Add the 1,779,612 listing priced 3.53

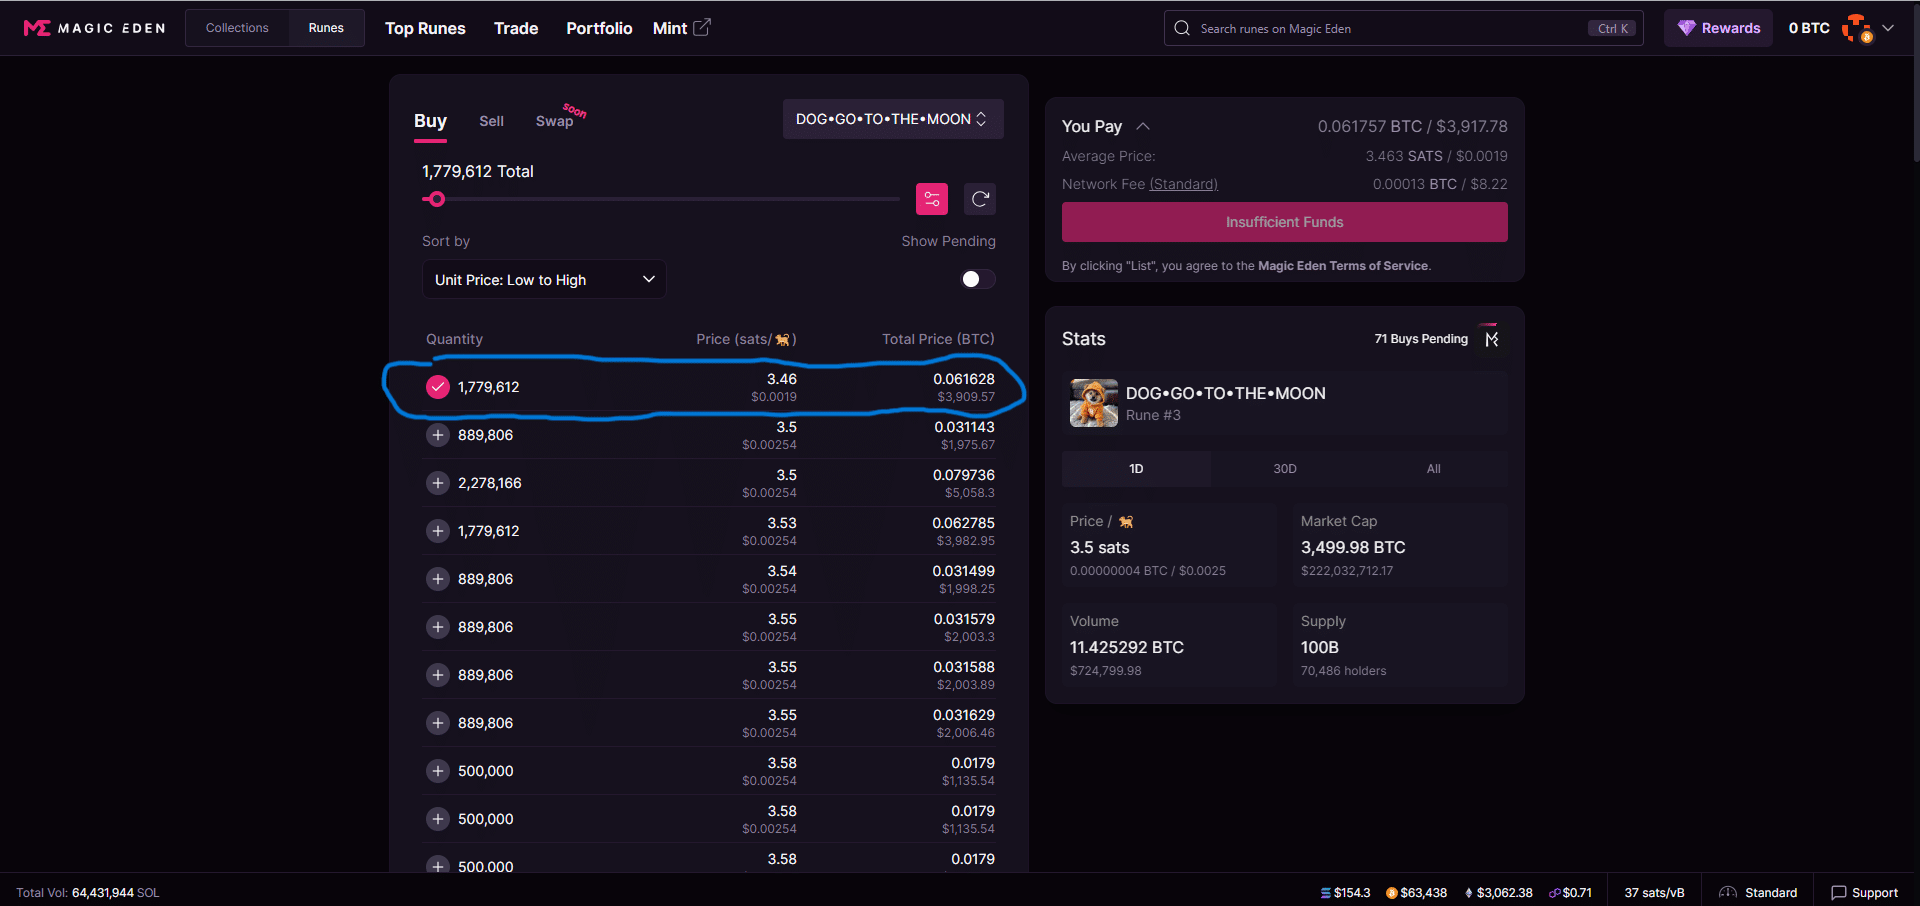[x=438, y=531]
